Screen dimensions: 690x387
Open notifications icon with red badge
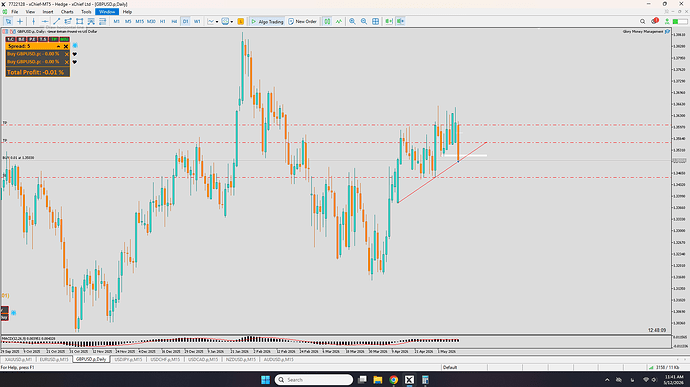[655, 21]
